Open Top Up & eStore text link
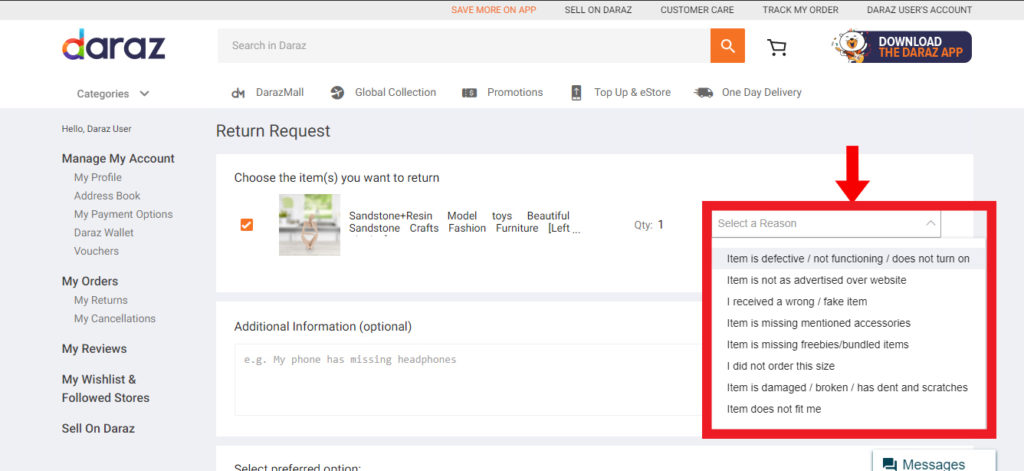 pos(632,93)
